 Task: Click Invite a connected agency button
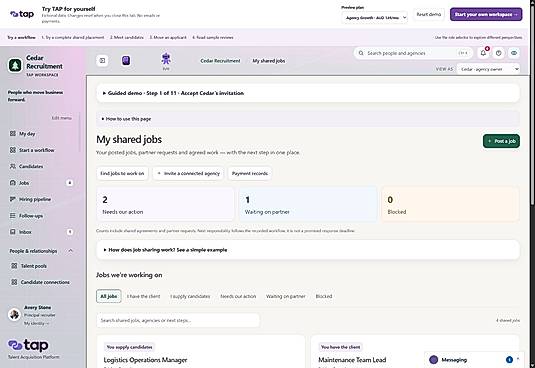[x=188, y=173]
